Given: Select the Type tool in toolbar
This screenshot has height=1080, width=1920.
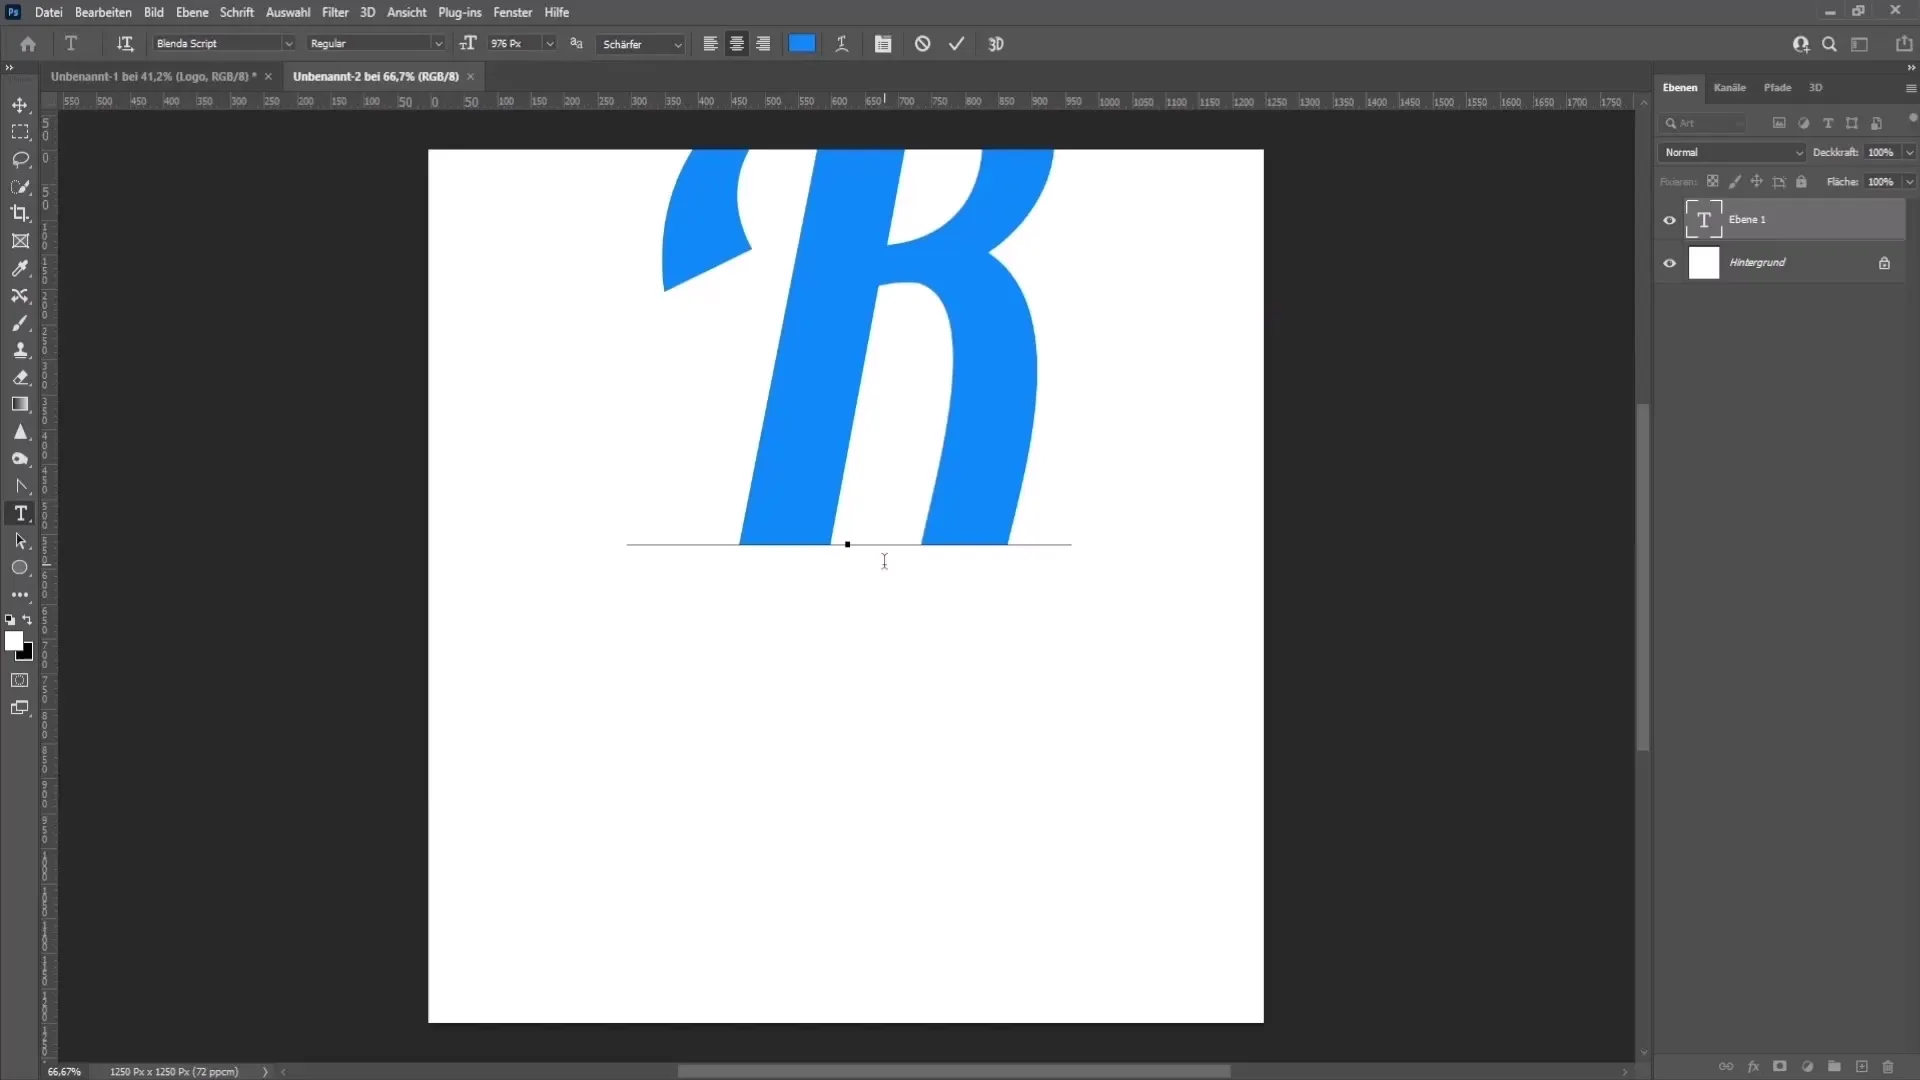Looking at the screenshot, I should 20,513.
